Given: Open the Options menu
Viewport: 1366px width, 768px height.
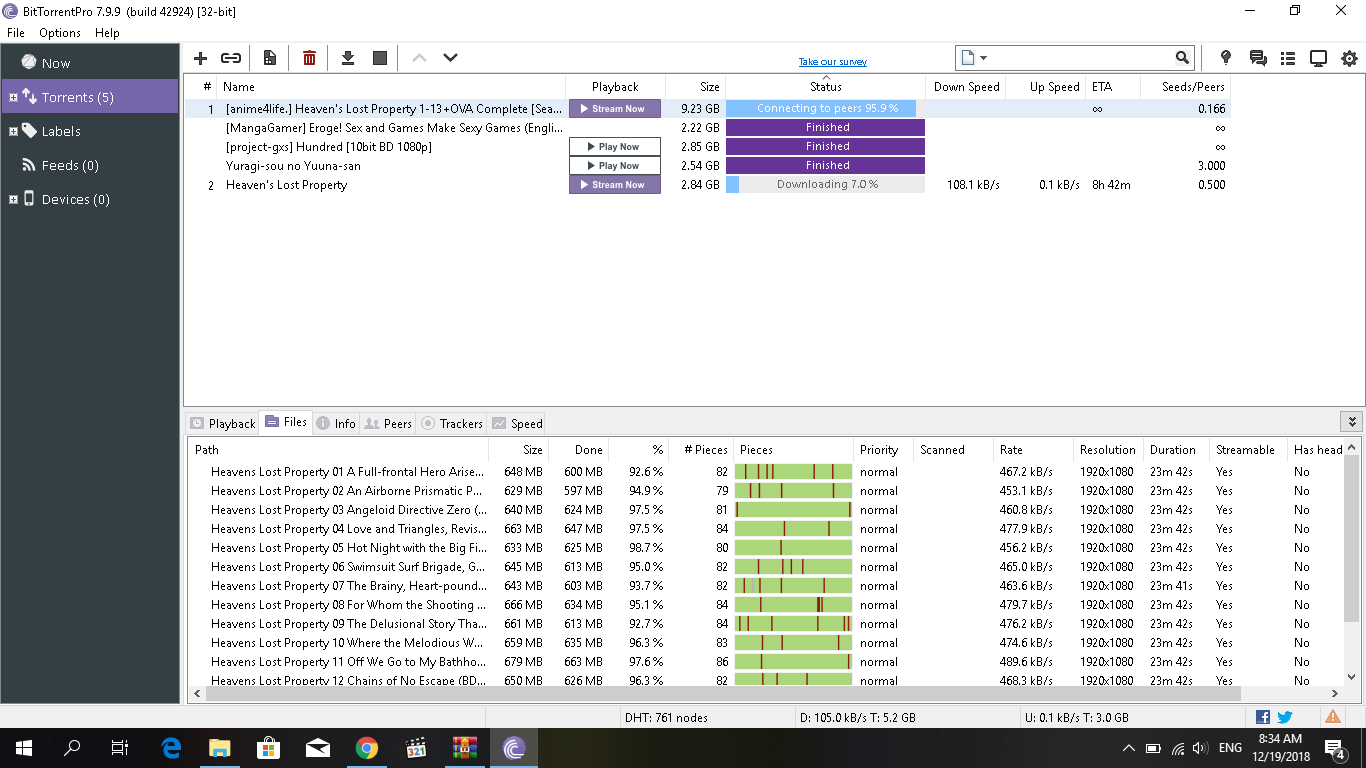Looking at the screenshot, I should [x=60, y=33].
